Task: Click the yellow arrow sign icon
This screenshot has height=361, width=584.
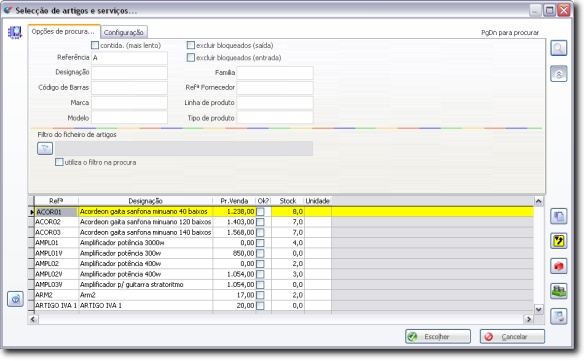Action: [558, 241]
